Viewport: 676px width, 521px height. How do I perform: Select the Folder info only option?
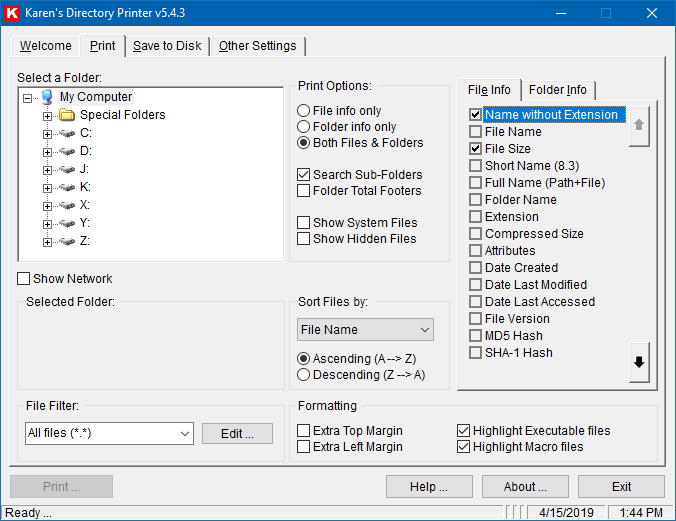(304, 127)
